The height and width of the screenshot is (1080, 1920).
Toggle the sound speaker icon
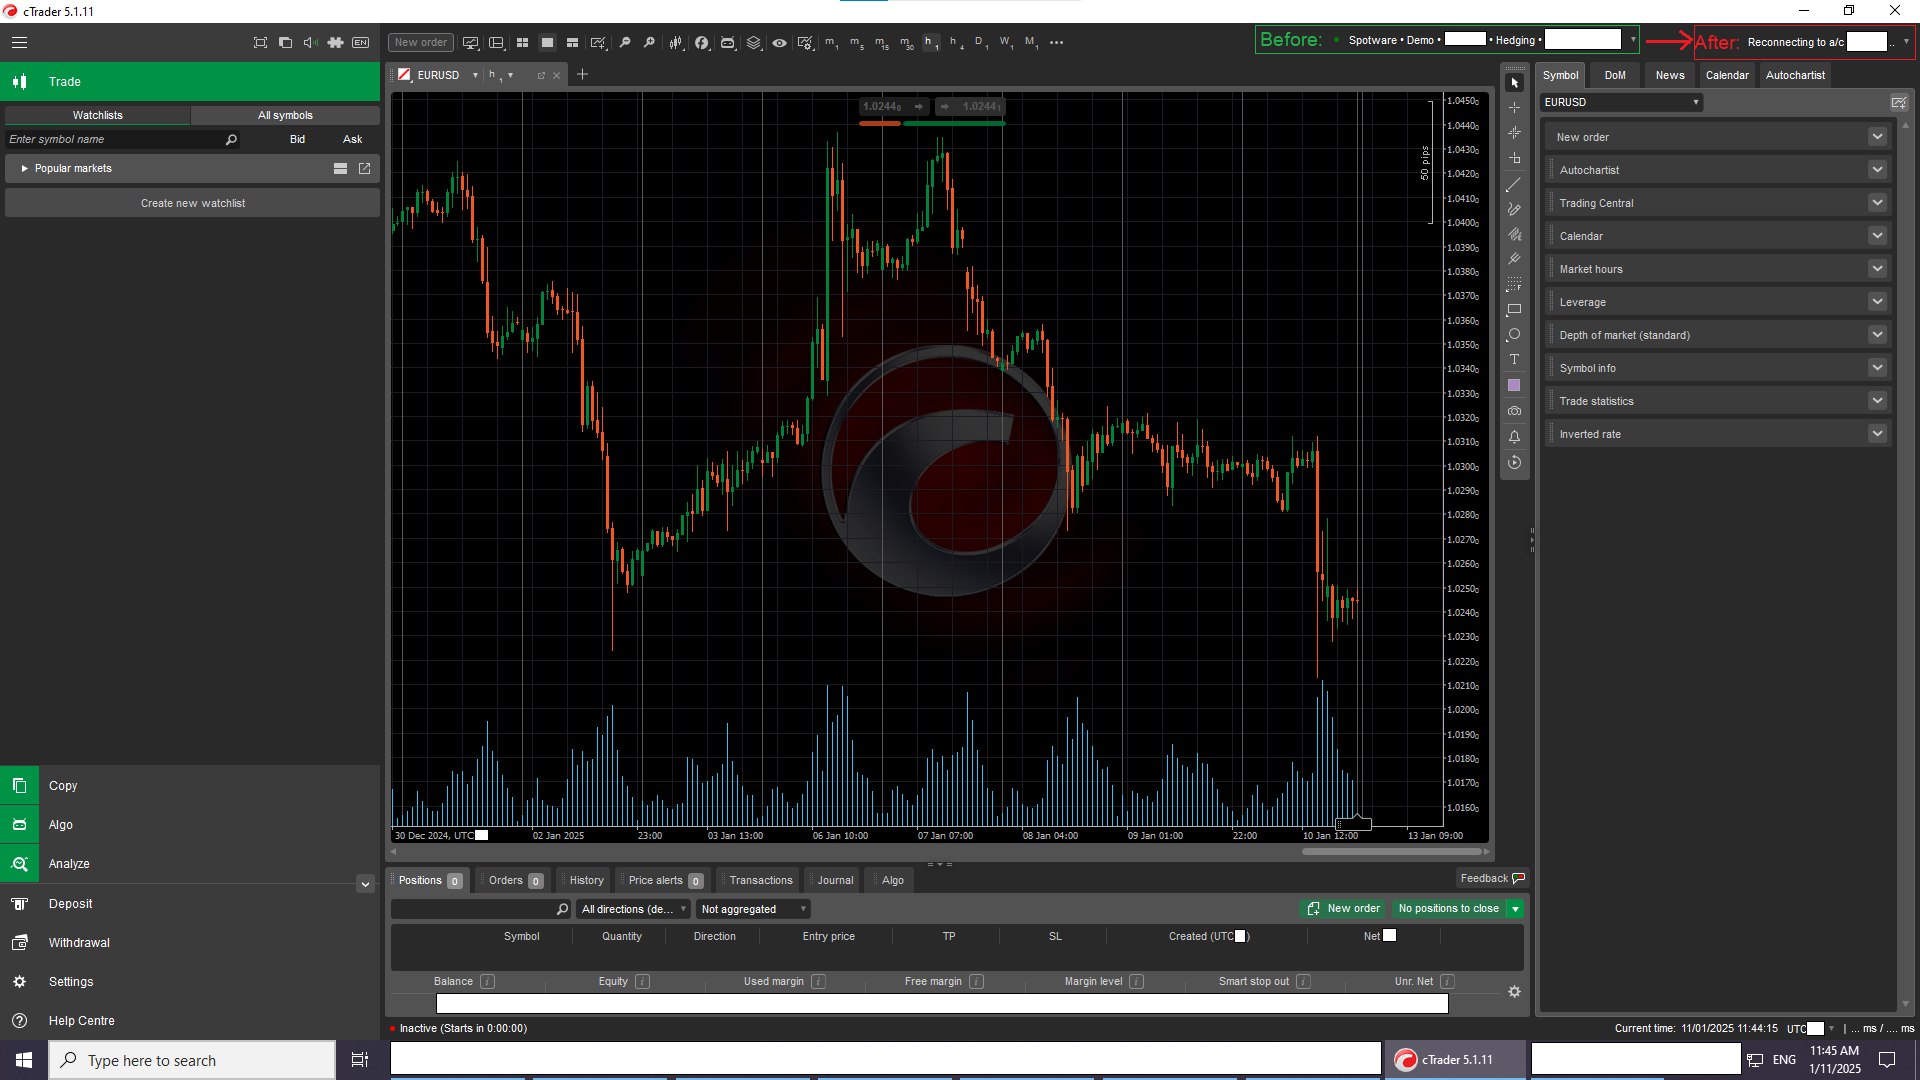[x=310, y=42]
